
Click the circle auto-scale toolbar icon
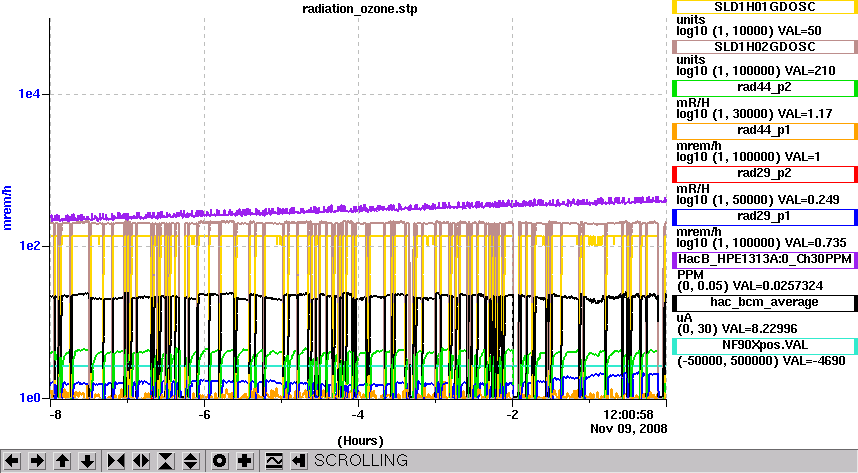[219, 461]
